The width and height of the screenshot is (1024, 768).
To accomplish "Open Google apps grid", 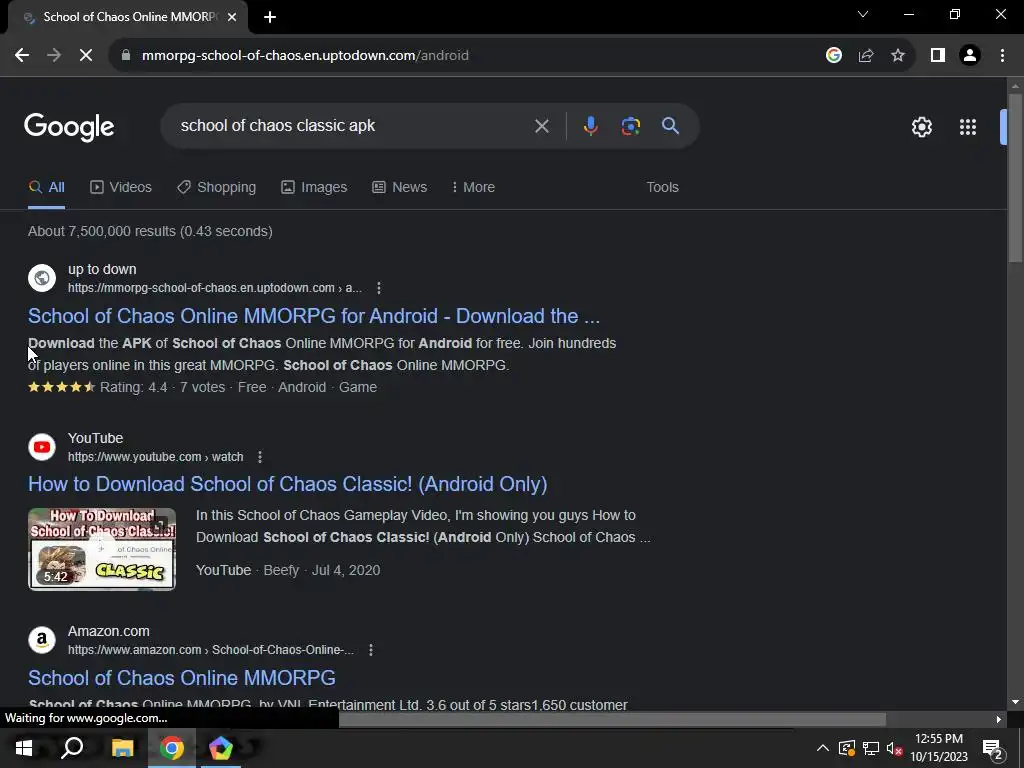I will 968,127.
